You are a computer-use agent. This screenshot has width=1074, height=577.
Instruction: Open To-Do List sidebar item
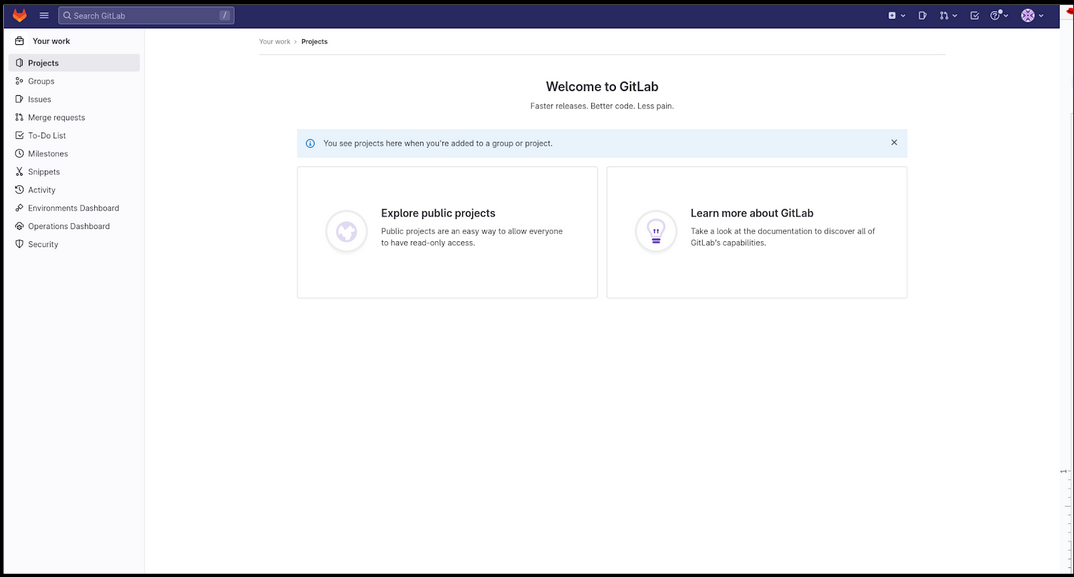point(74,136)
